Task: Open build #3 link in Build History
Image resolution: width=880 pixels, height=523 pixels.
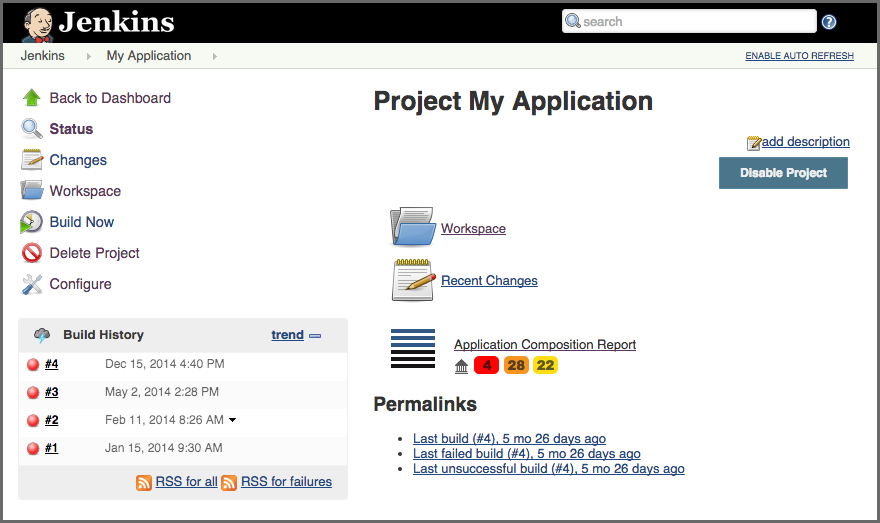Action: coord(52,392)
